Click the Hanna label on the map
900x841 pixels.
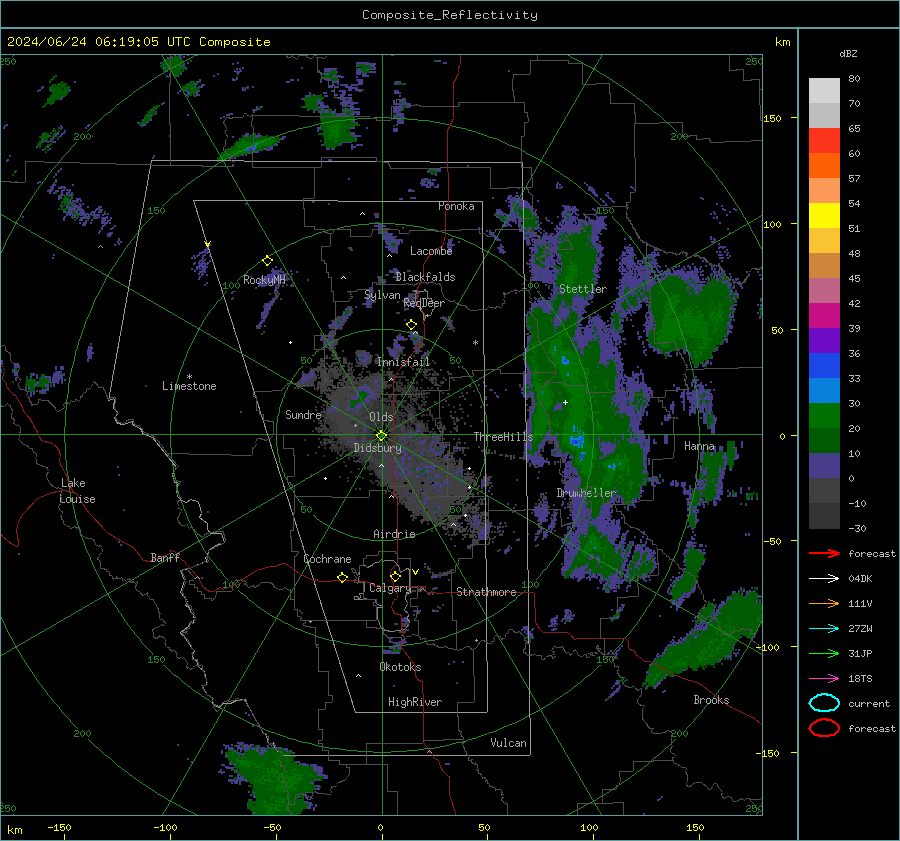[699, 446]
